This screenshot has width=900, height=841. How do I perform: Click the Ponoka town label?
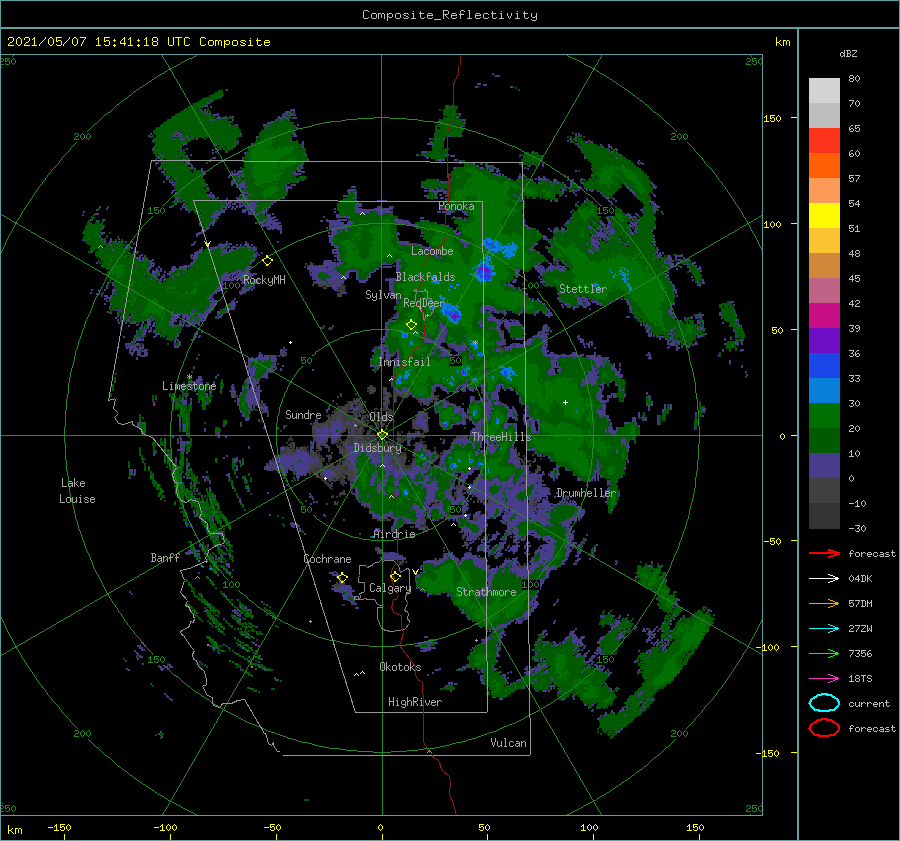(x=456, y=206)
